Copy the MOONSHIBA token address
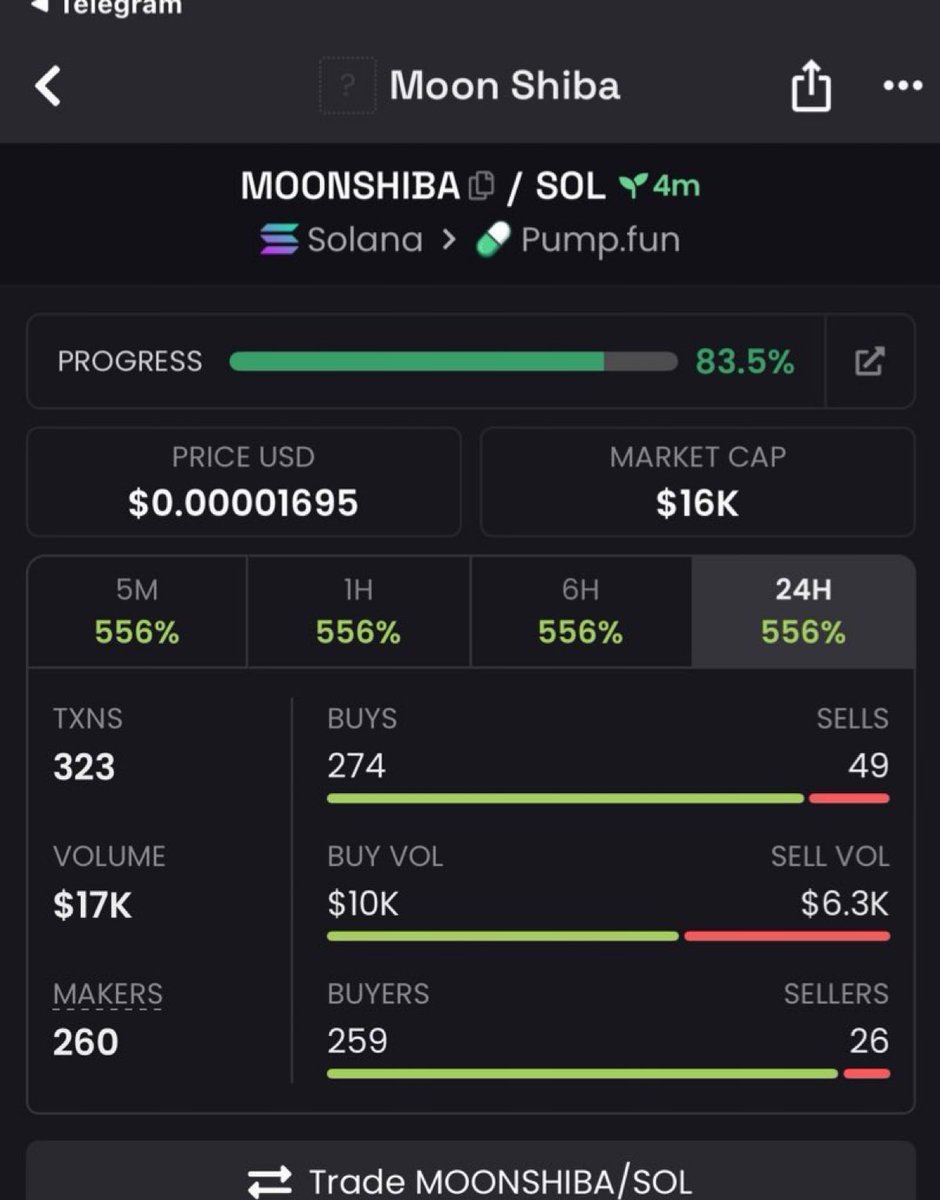 [481, 185]
